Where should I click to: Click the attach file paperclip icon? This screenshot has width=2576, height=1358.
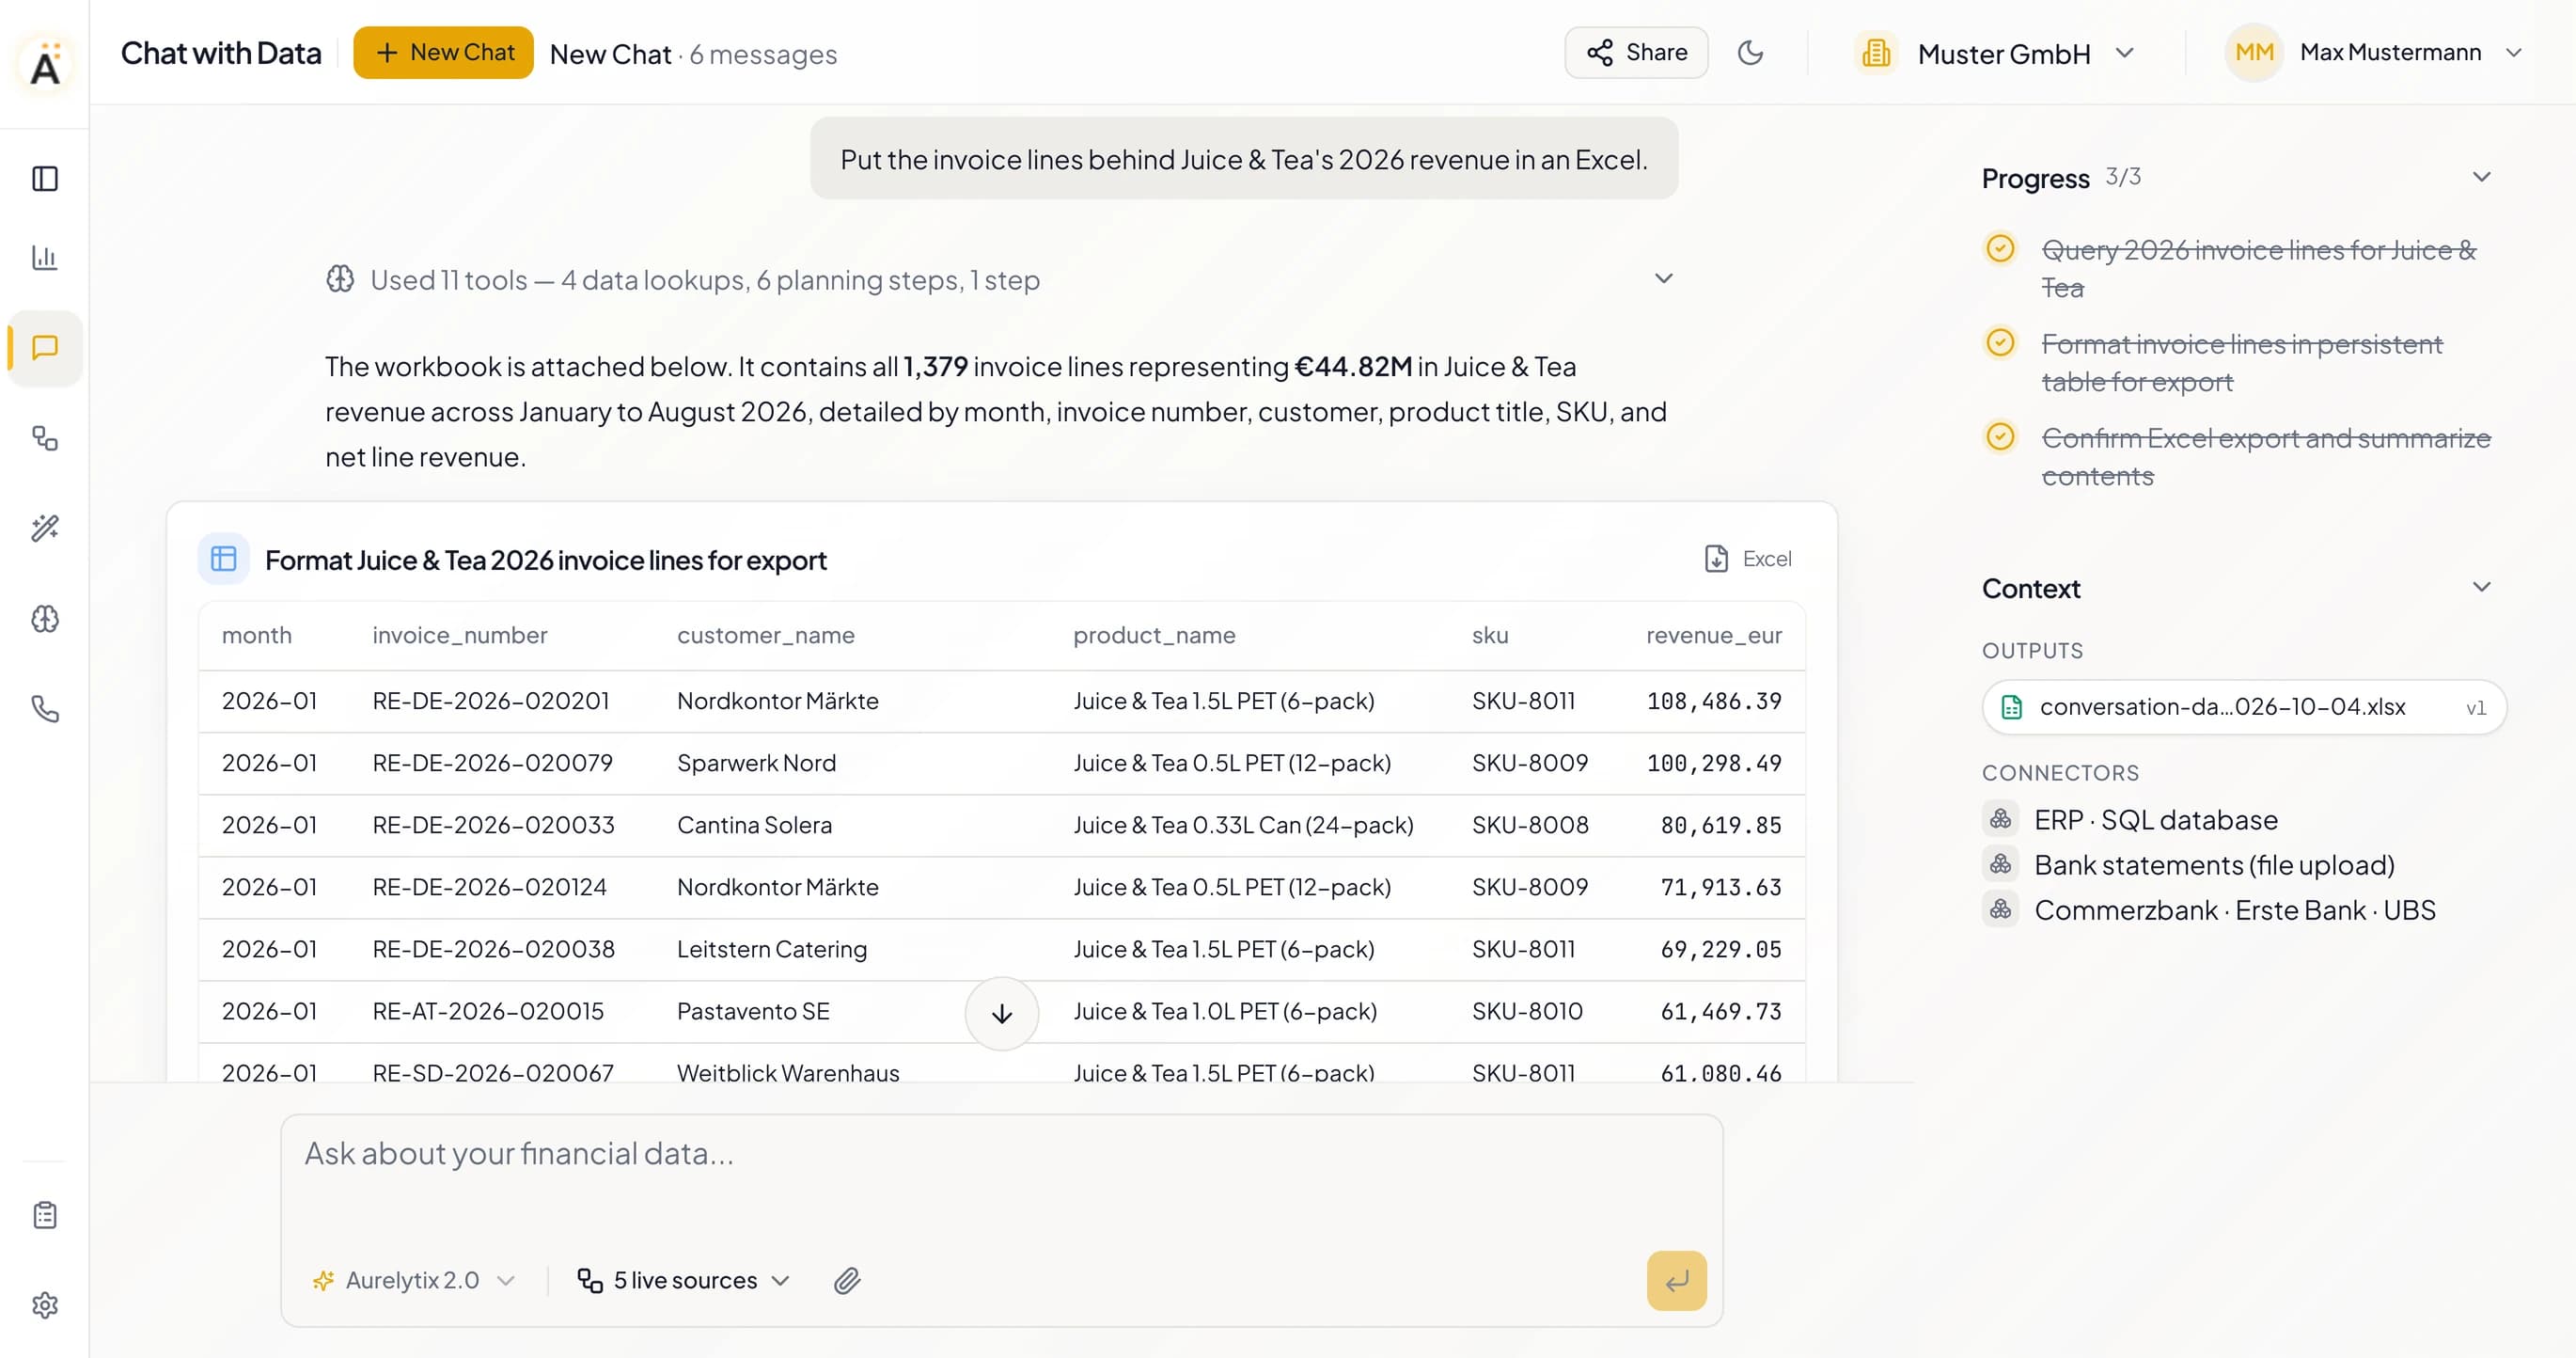pos(847,1280)
